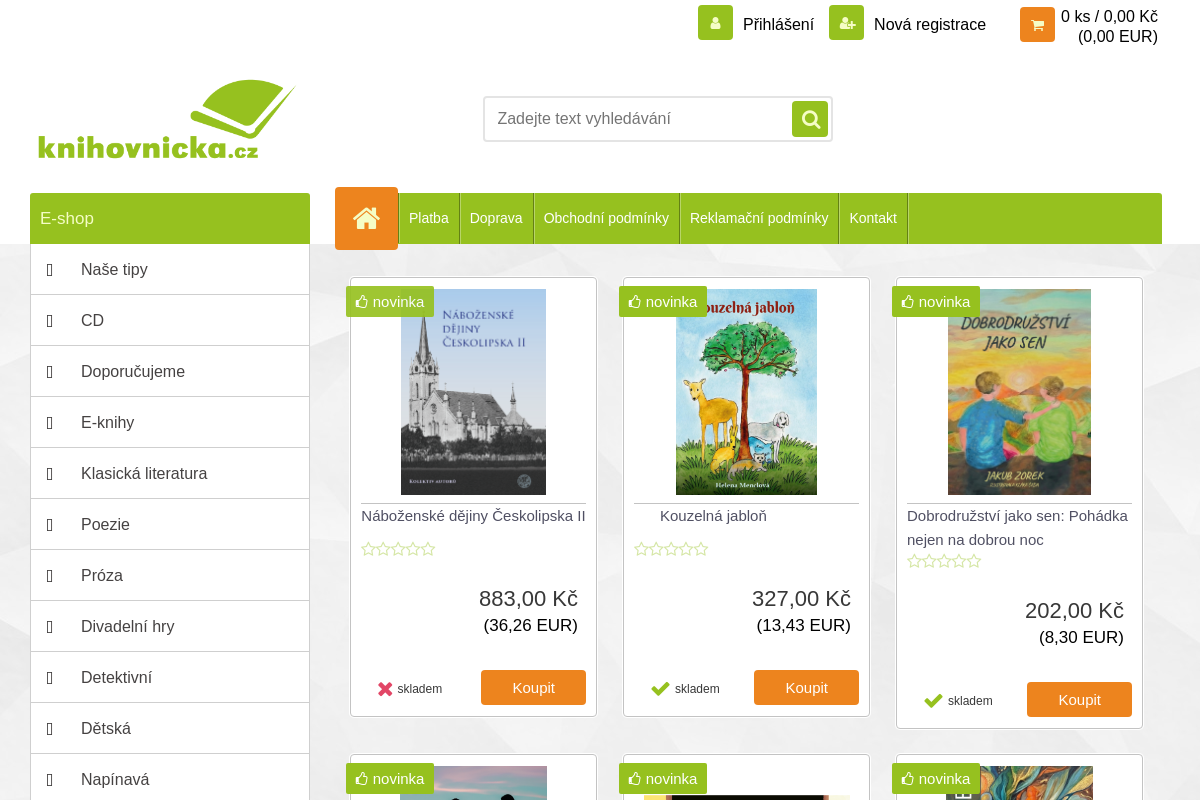Click the green skladem checkmark under Kouzelná jabloň

pos(660,687)
